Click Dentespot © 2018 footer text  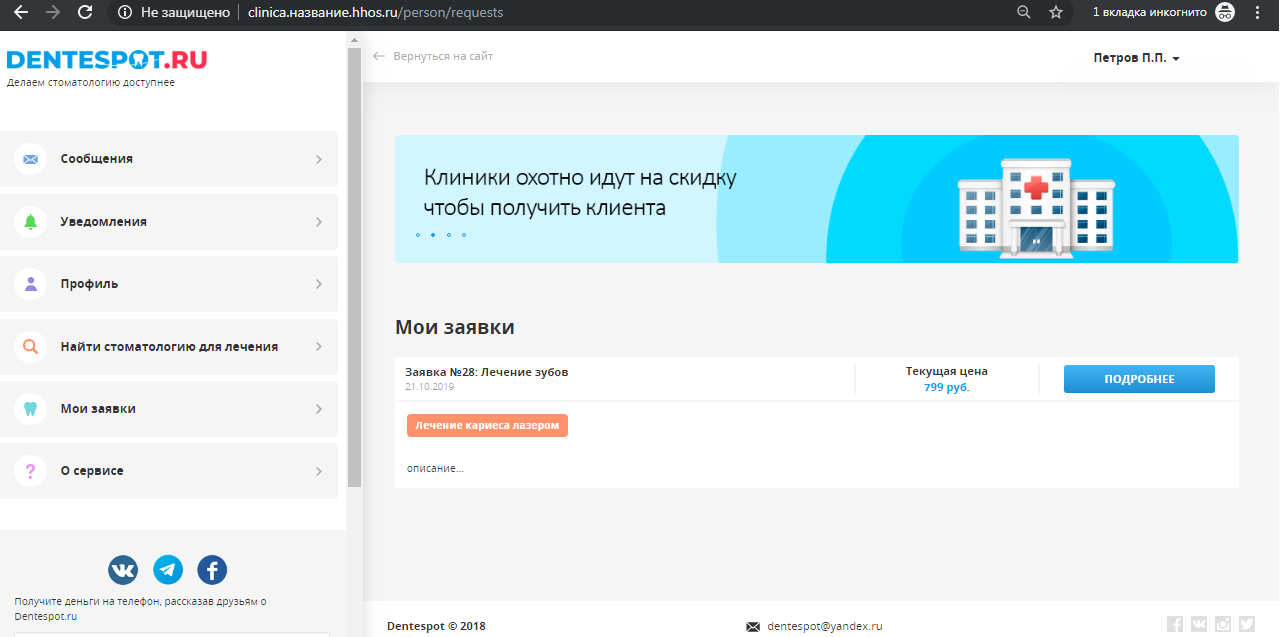pyautogui.click(x=436, y=626)
